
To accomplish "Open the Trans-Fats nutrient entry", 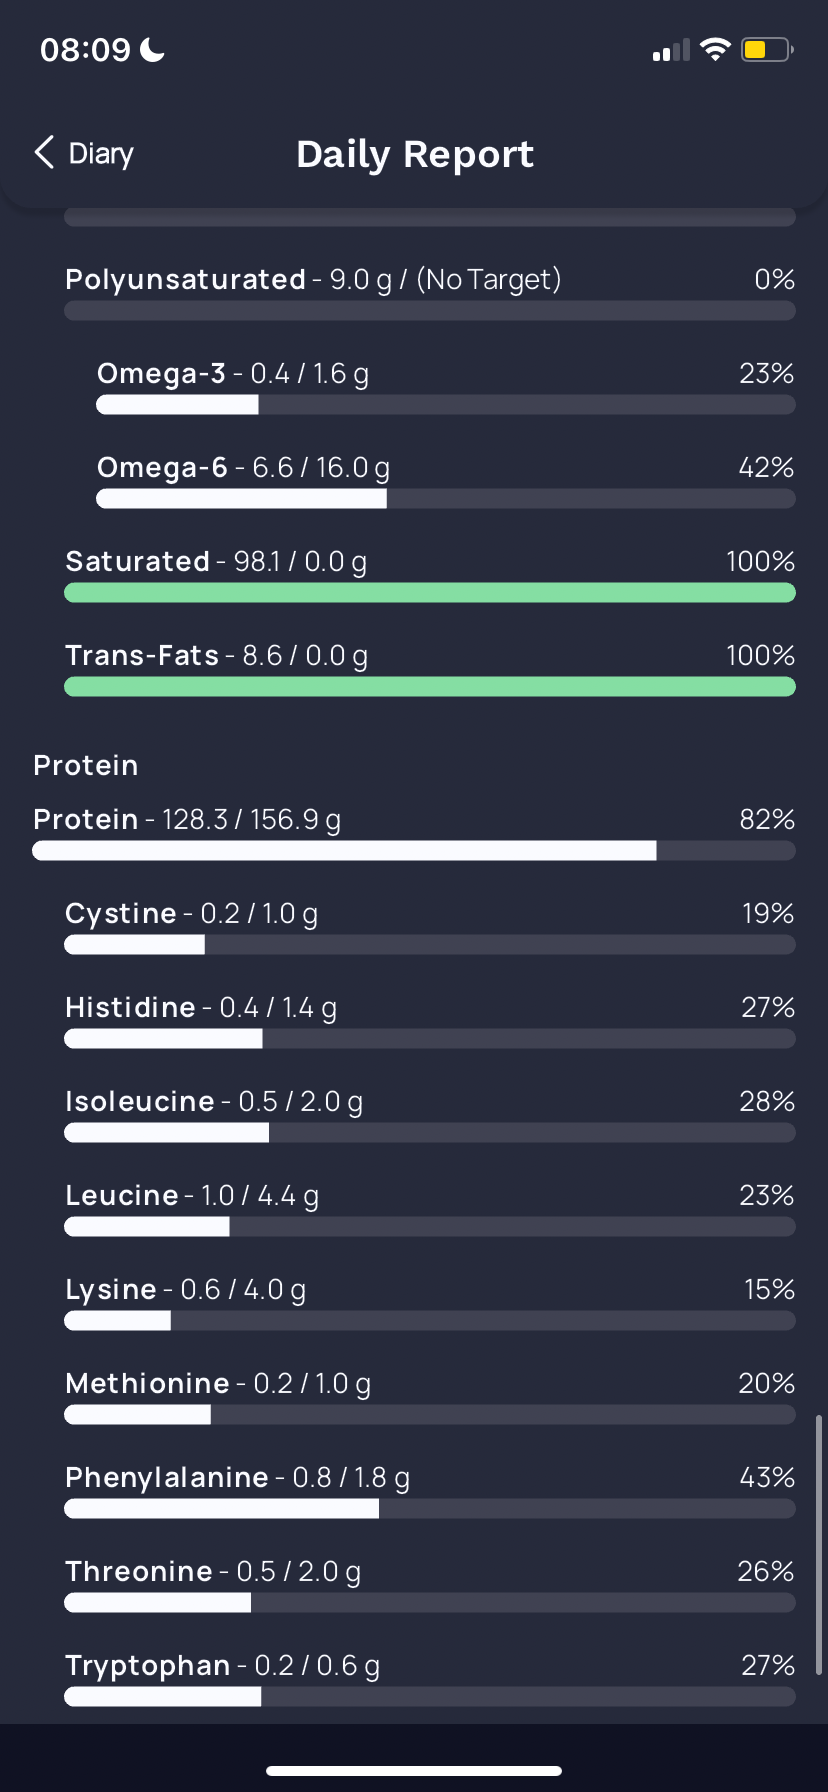I will coord(430,670).
